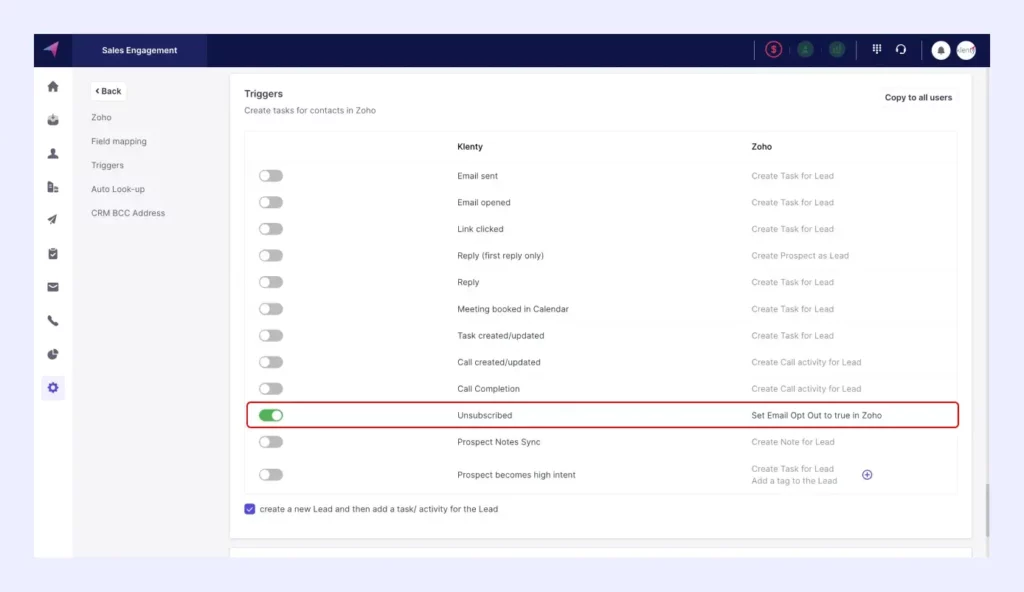
Task: Open the Settings gear sidebar icon
Action: [53, 387]
